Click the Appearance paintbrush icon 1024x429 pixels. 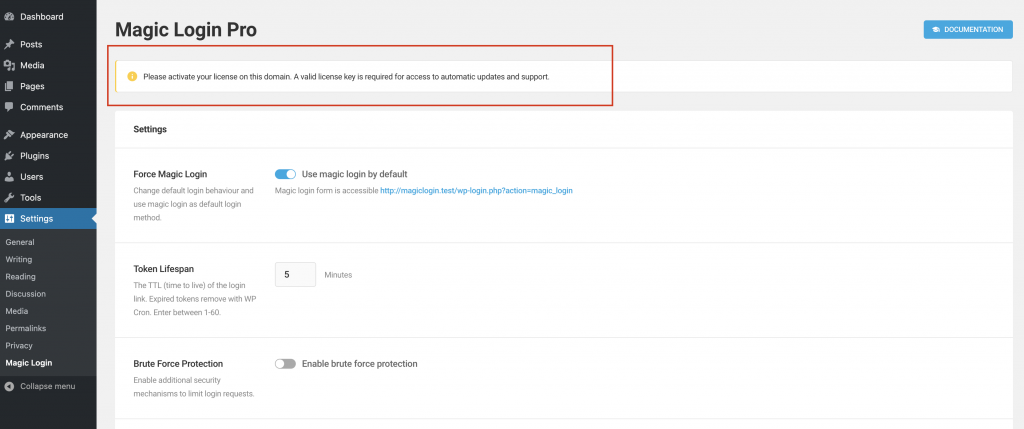click(9, 135)
